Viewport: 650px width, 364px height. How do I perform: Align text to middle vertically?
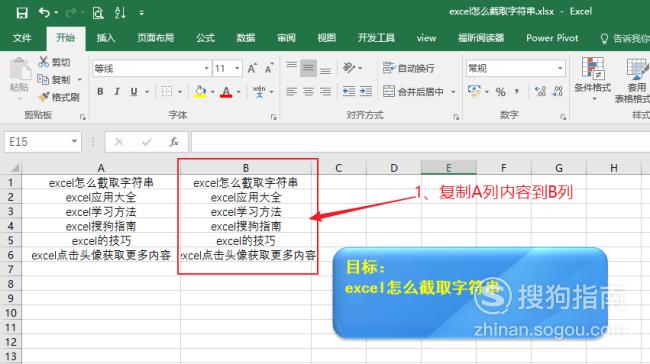coord(308,68)
